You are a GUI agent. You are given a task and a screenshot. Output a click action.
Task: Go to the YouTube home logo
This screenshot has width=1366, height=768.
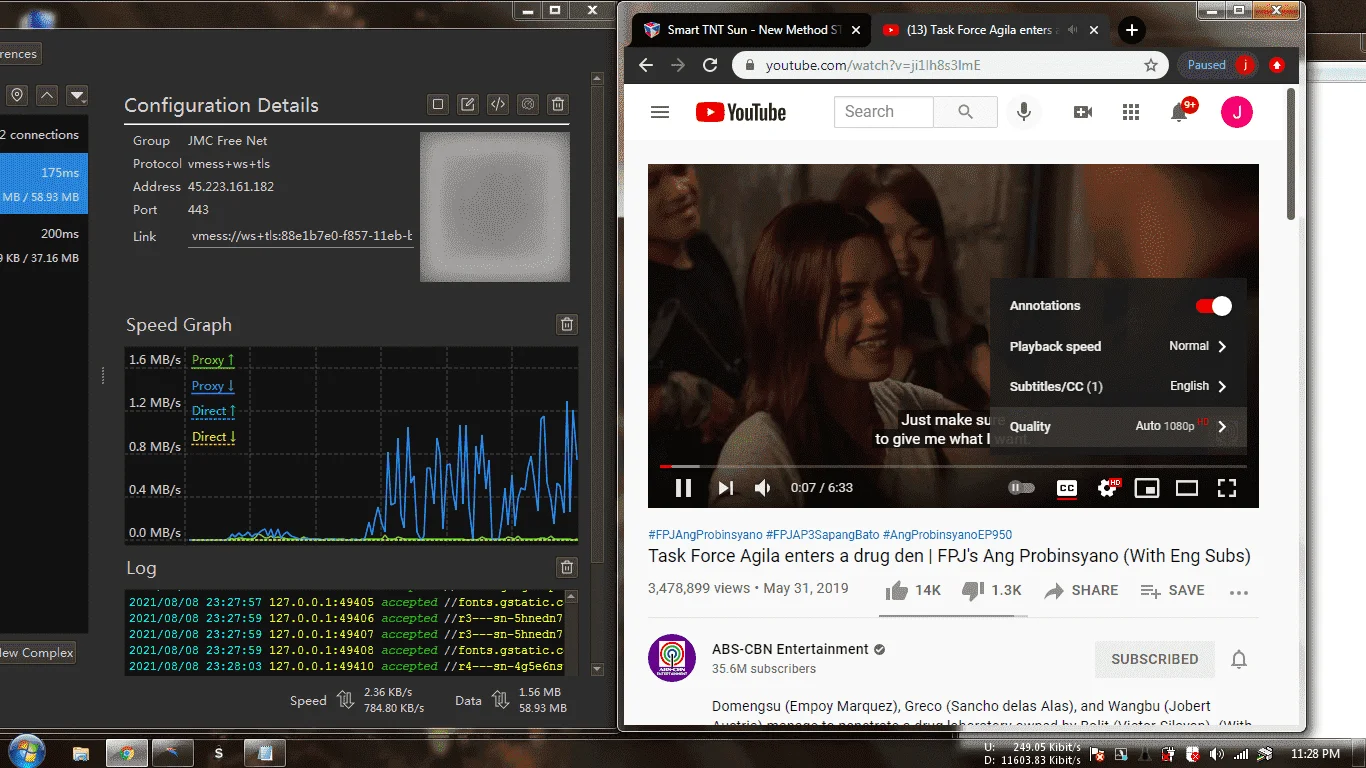click(741, 112)
